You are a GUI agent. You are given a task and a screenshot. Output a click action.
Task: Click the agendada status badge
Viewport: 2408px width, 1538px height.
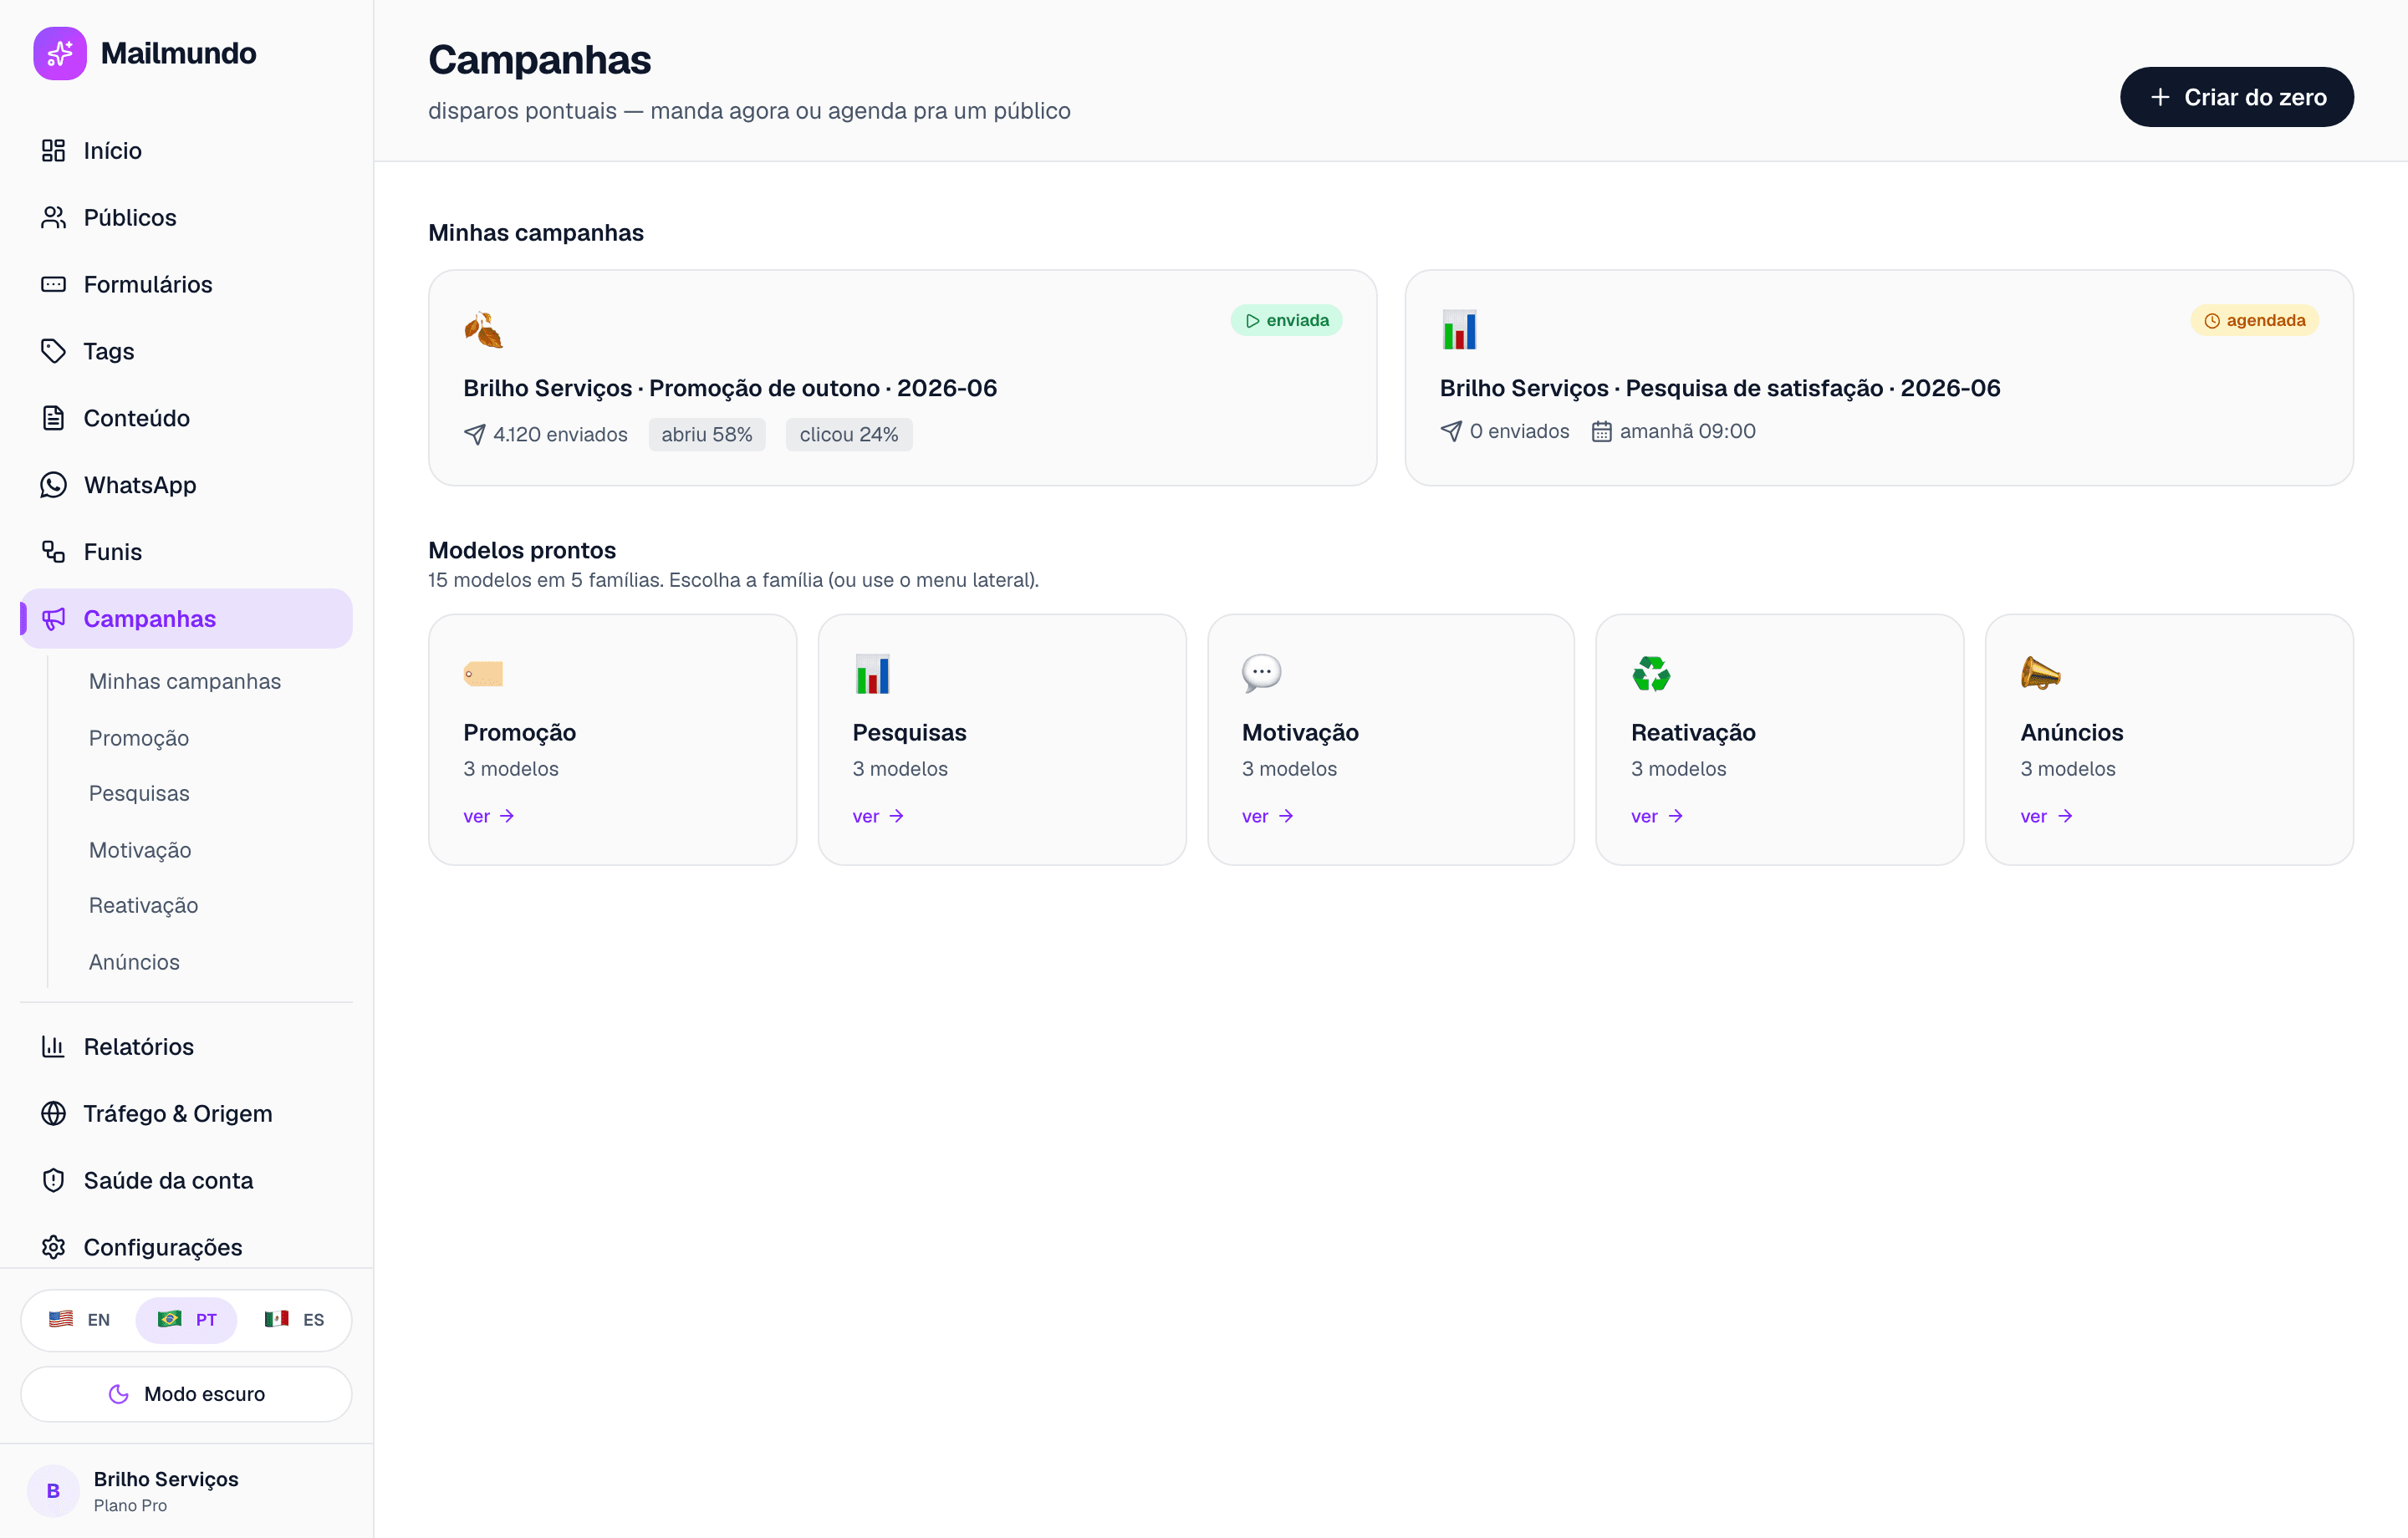point(2254,321)
